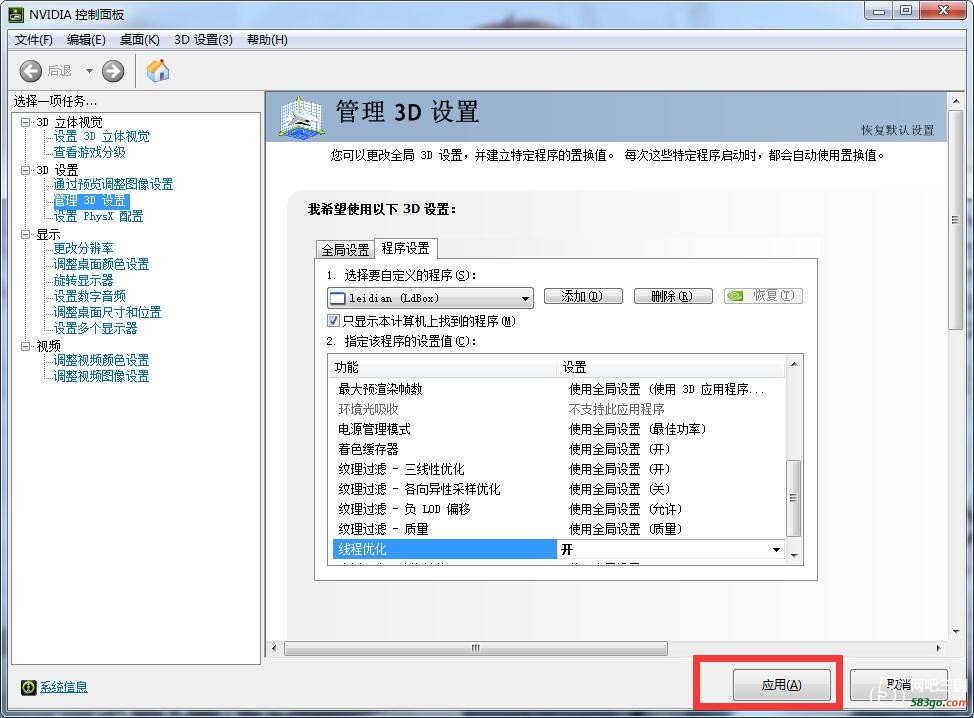Click the settings list scroll up arrow
Viewport: 974px width, 718px height.
[793, 364]
